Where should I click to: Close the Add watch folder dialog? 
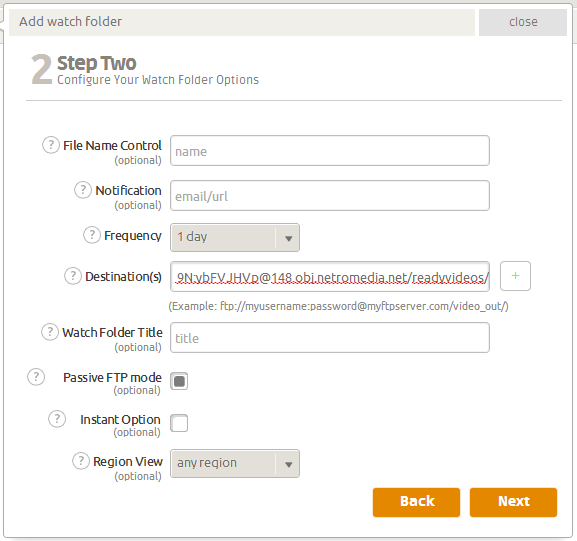(523, 22)
